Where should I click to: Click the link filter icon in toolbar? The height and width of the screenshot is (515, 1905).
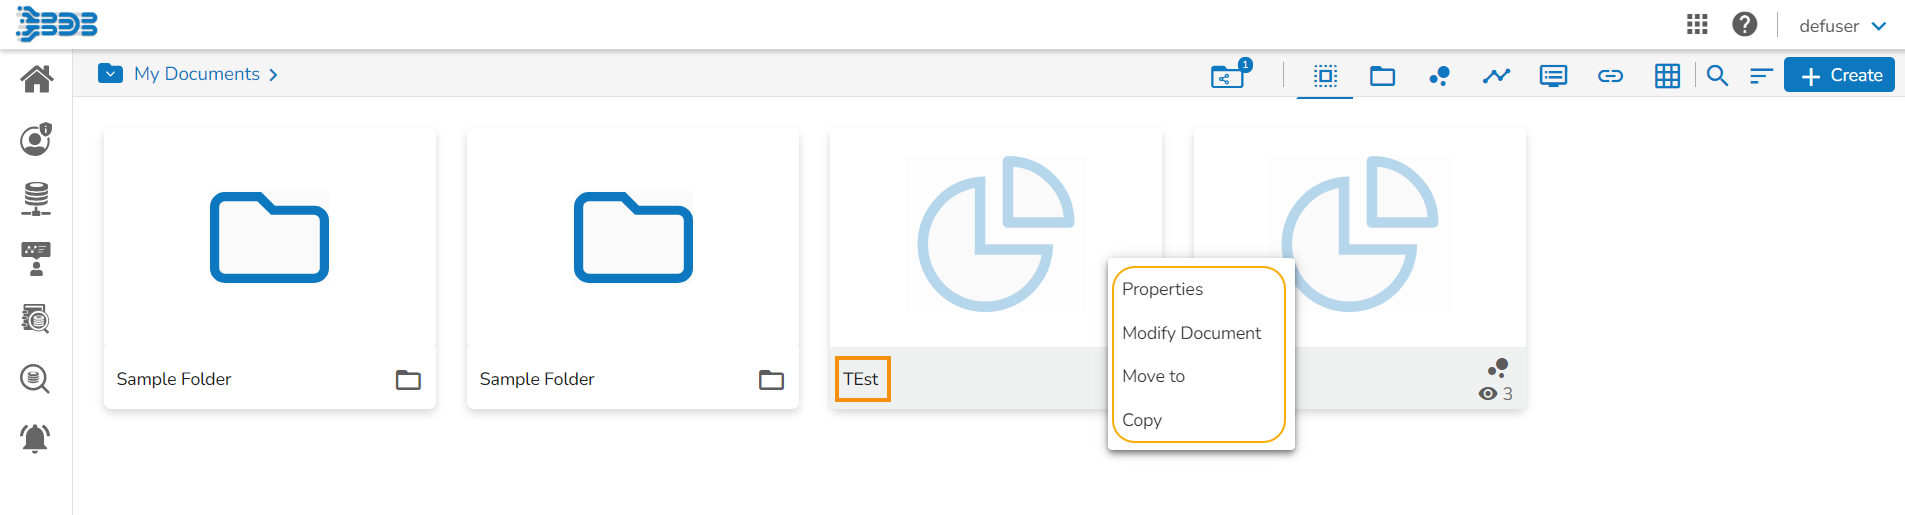pos(1610,76)
